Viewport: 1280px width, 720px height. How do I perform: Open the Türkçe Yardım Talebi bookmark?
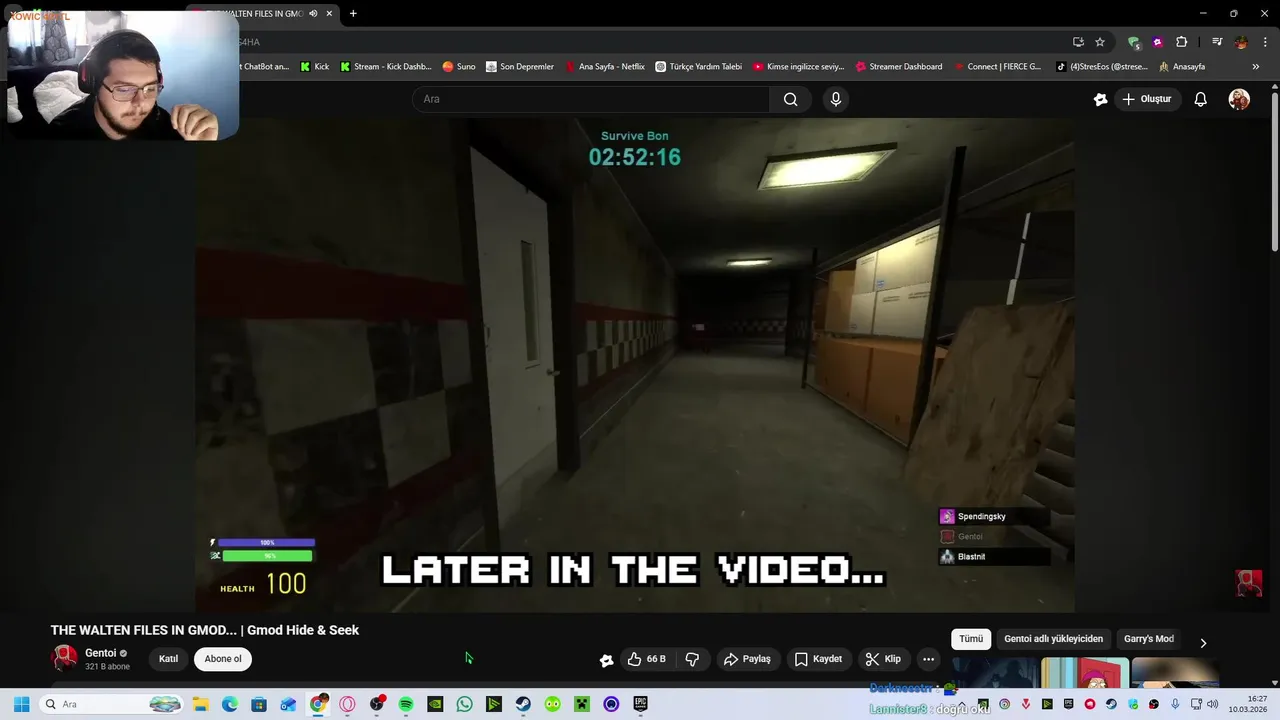[x=699, y=67]
